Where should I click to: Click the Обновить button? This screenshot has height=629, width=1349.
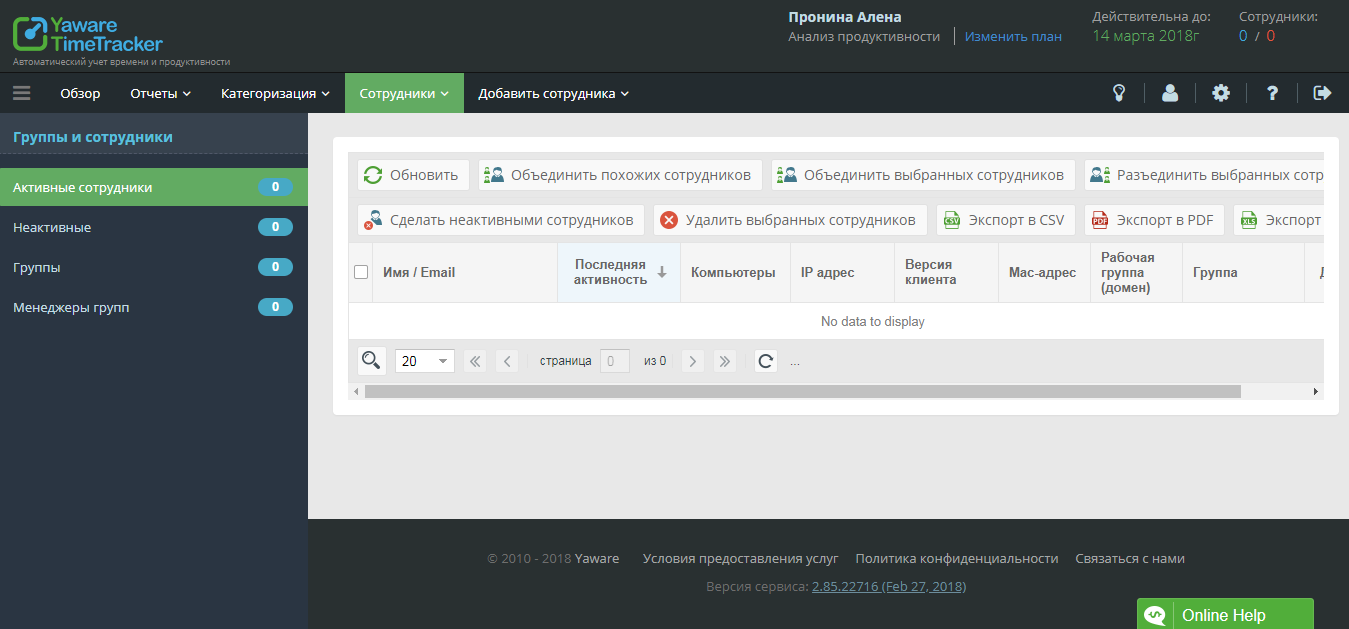[x=413, y=175]
